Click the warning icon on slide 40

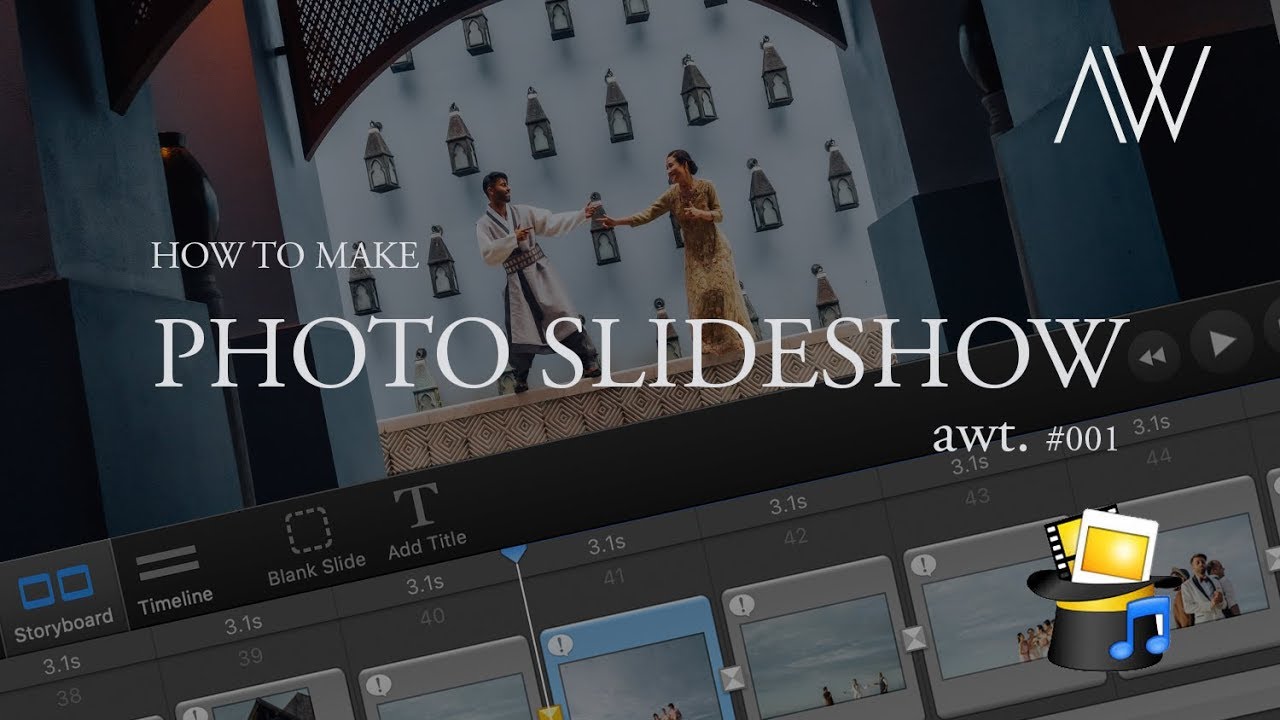[x=379, y=686]
